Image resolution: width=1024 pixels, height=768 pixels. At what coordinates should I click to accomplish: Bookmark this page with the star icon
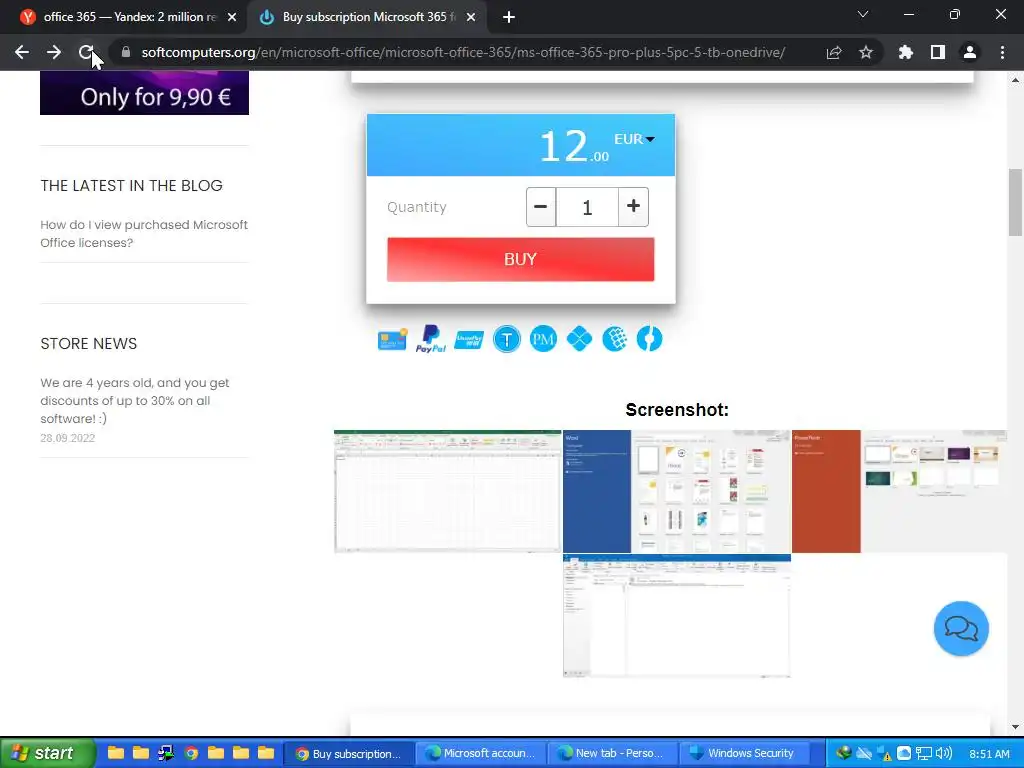pyautogui.click(x=866, y=52)
